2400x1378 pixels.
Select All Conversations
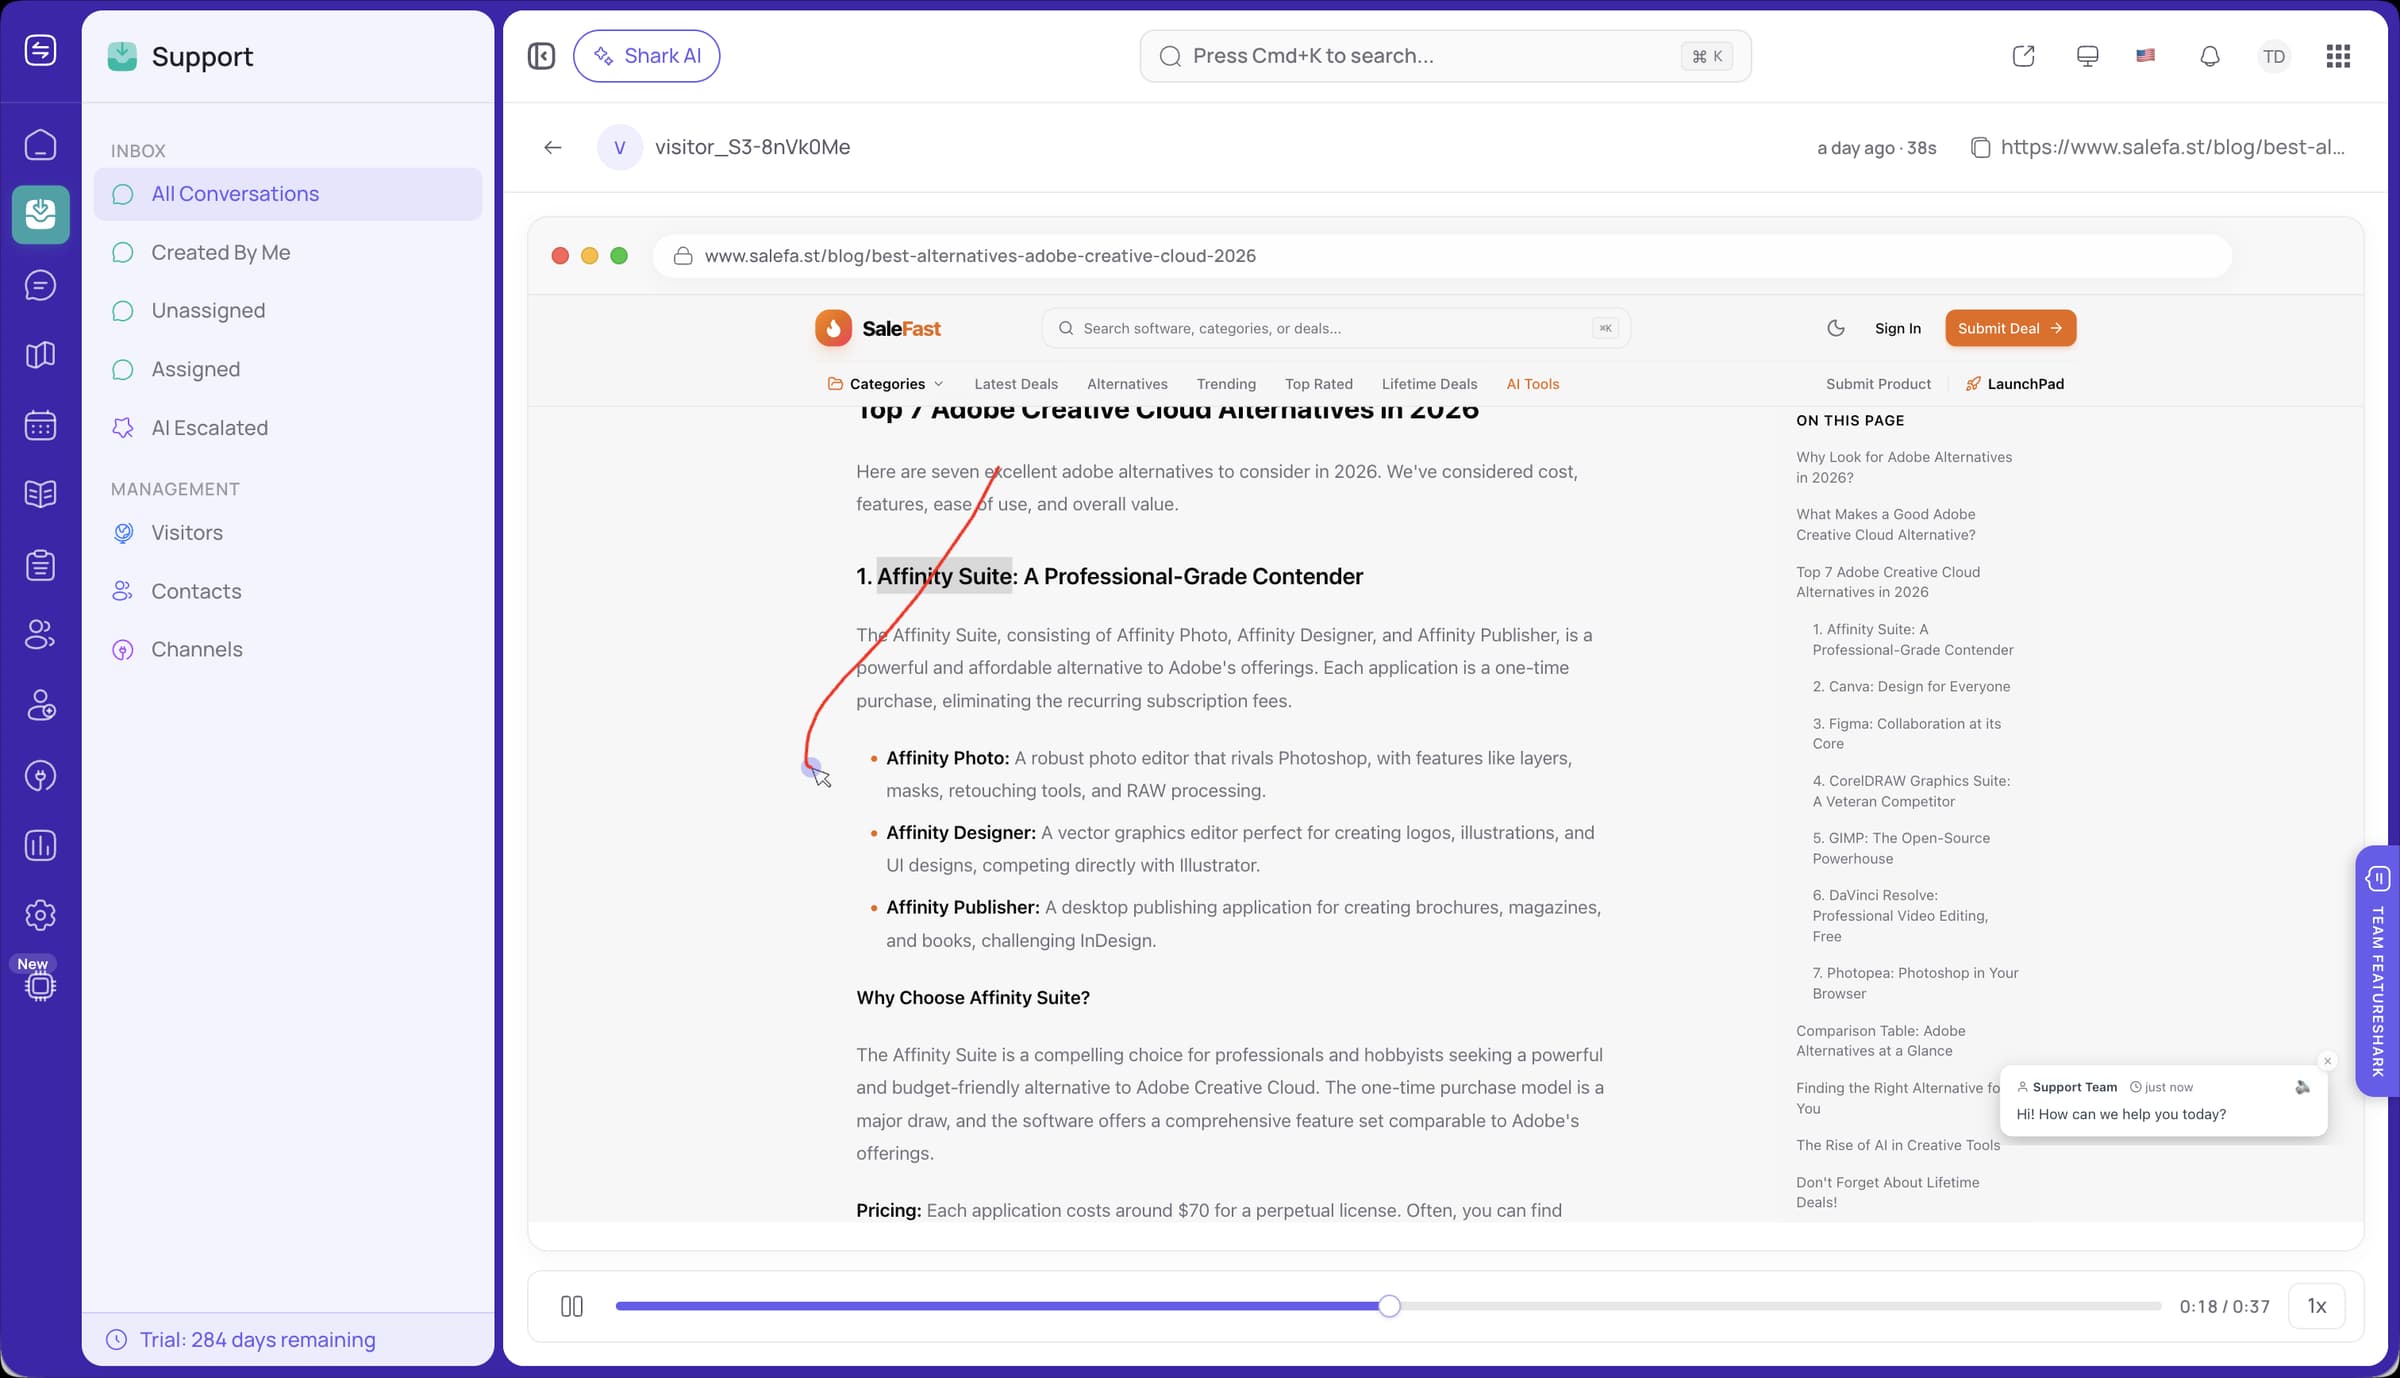click(x=288, y=194)
